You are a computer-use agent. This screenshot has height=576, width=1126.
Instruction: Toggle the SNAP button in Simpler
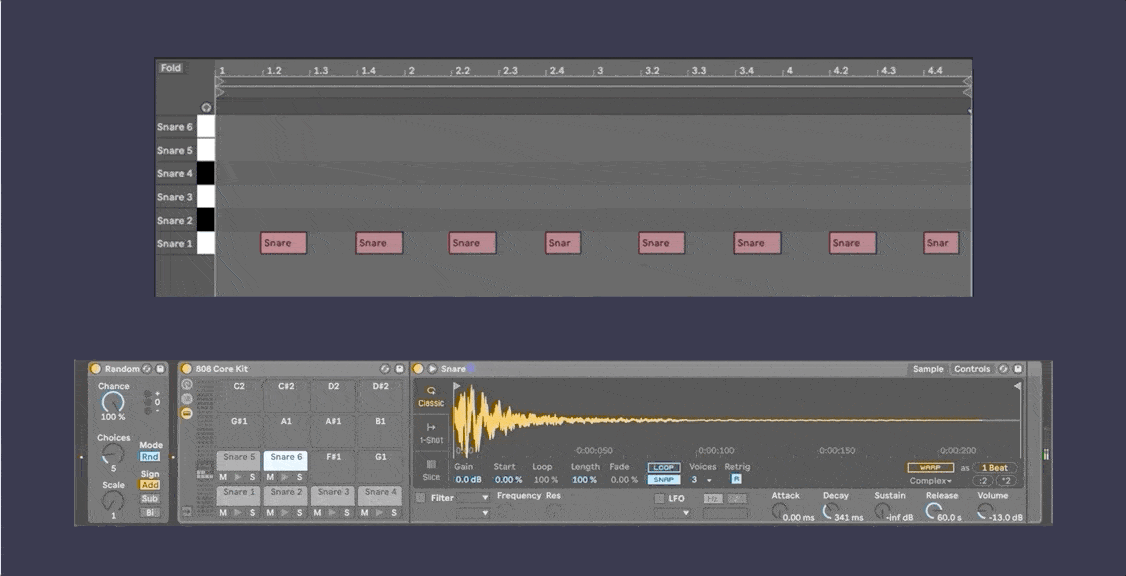click(664, 479)
